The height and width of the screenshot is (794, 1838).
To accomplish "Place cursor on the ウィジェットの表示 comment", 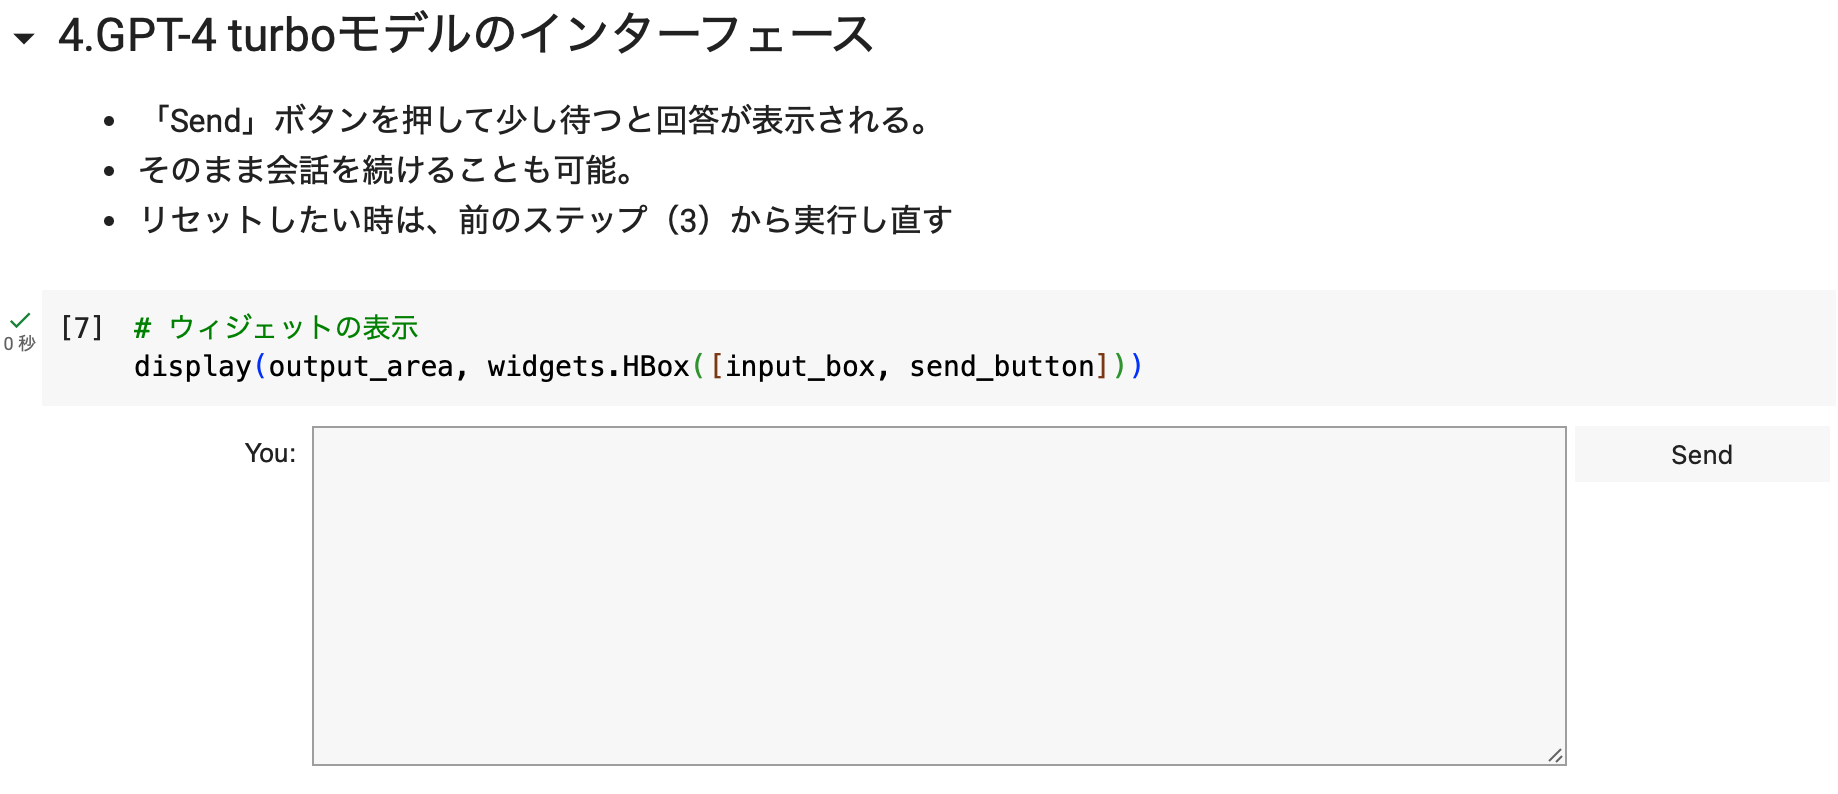I will click(292, 328).
